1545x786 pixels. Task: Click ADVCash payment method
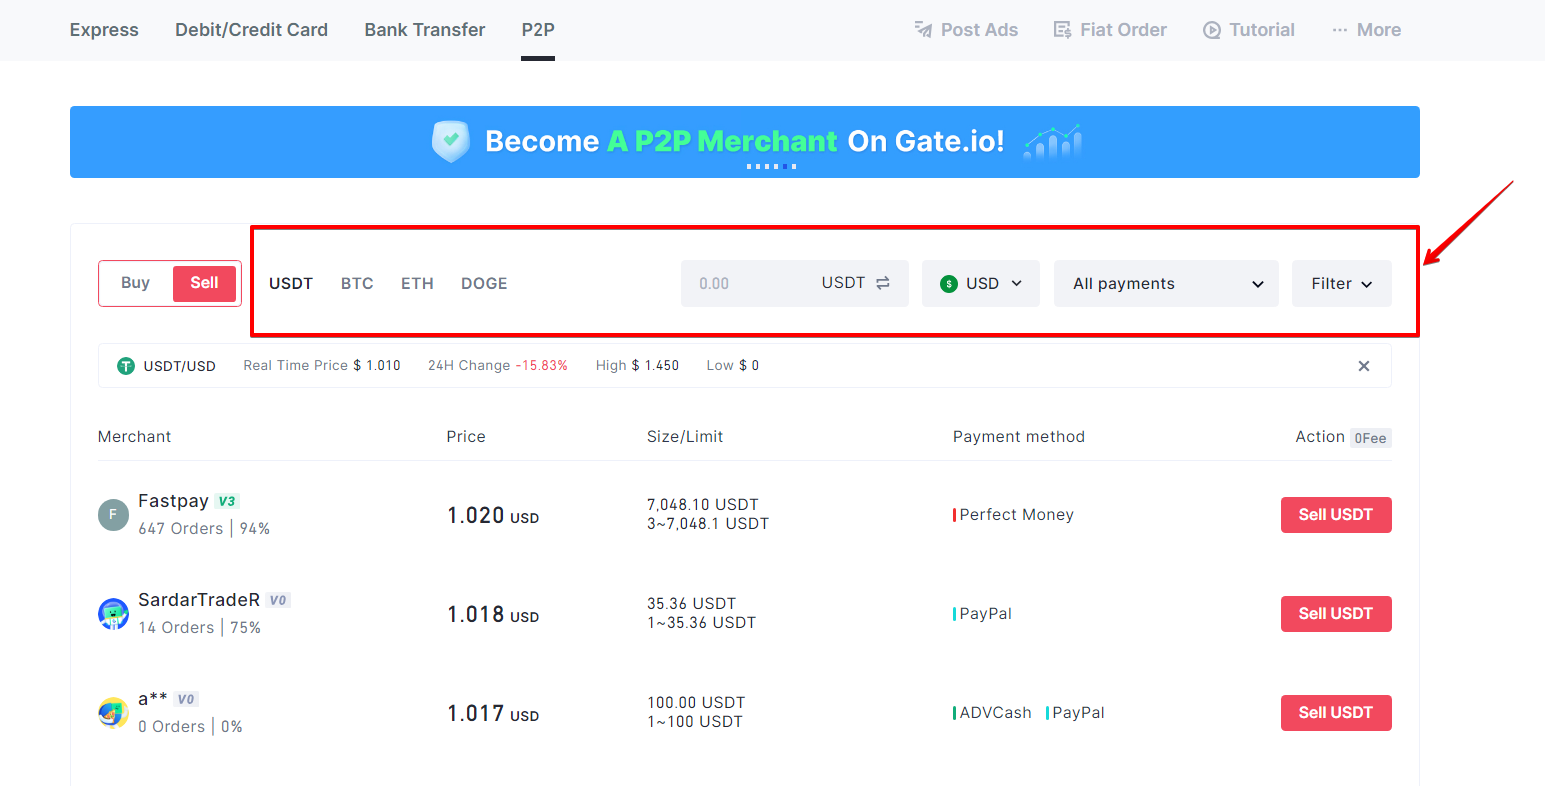click(x=994, y=713)
